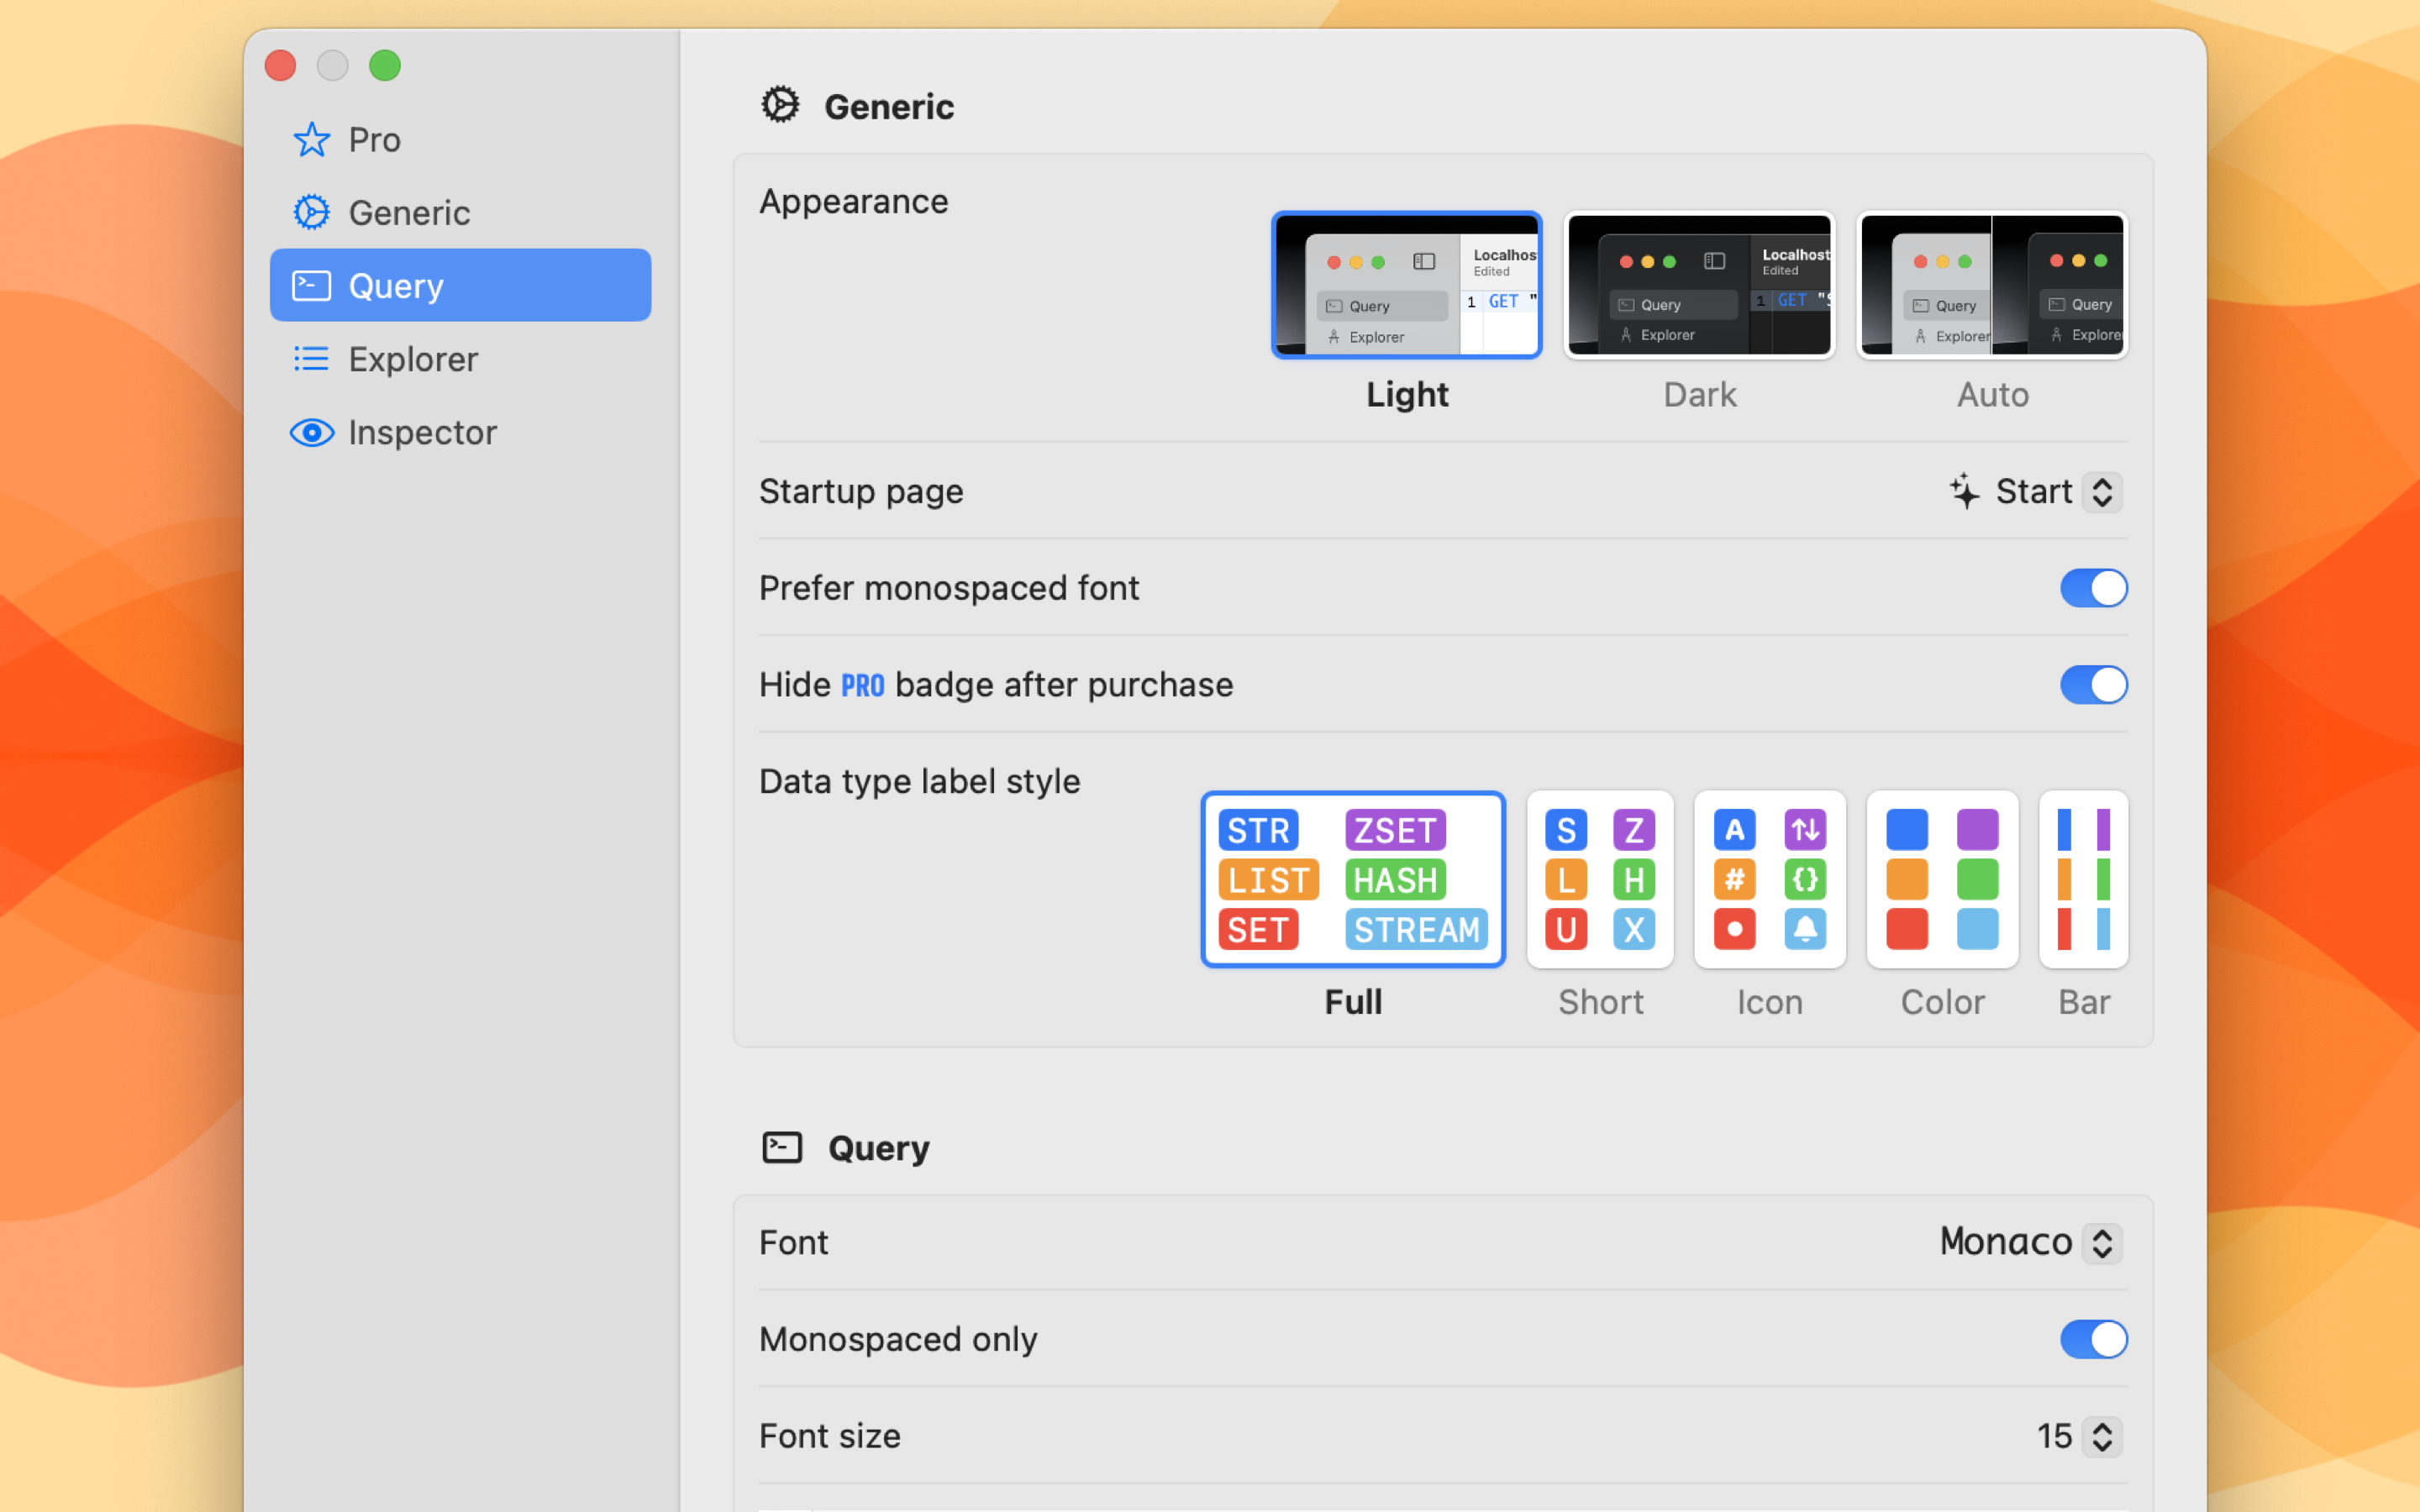Viewport: 2420px width, 1512px height.
Task: Open the Startup page dropdown
Action: pos(2035,491)
